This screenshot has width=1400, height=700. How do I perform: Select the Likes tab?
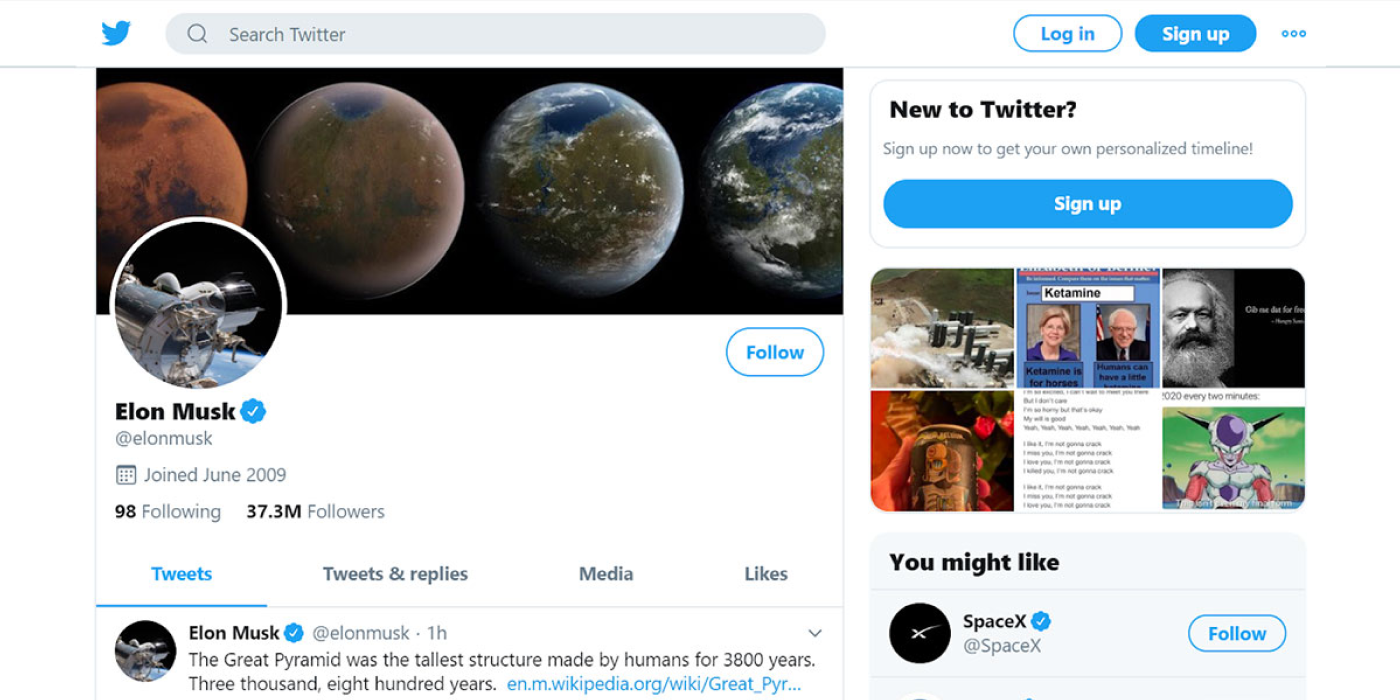[766, 574]
